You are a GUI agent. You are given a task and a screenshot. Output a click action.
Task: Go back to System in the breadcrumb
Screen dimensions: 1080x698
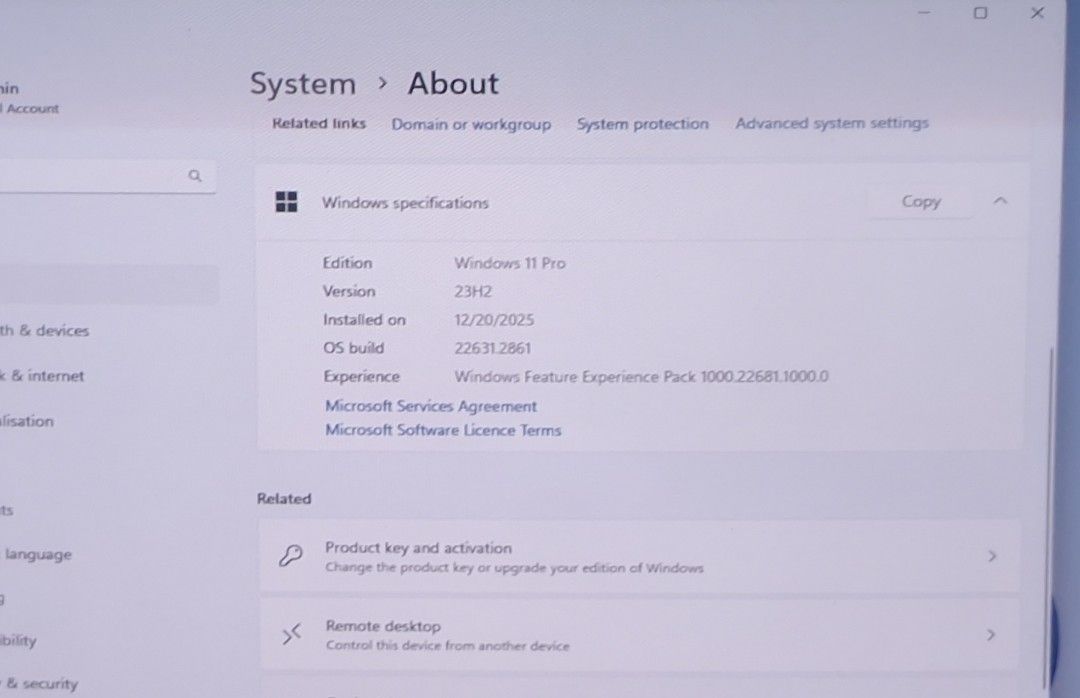302,84
